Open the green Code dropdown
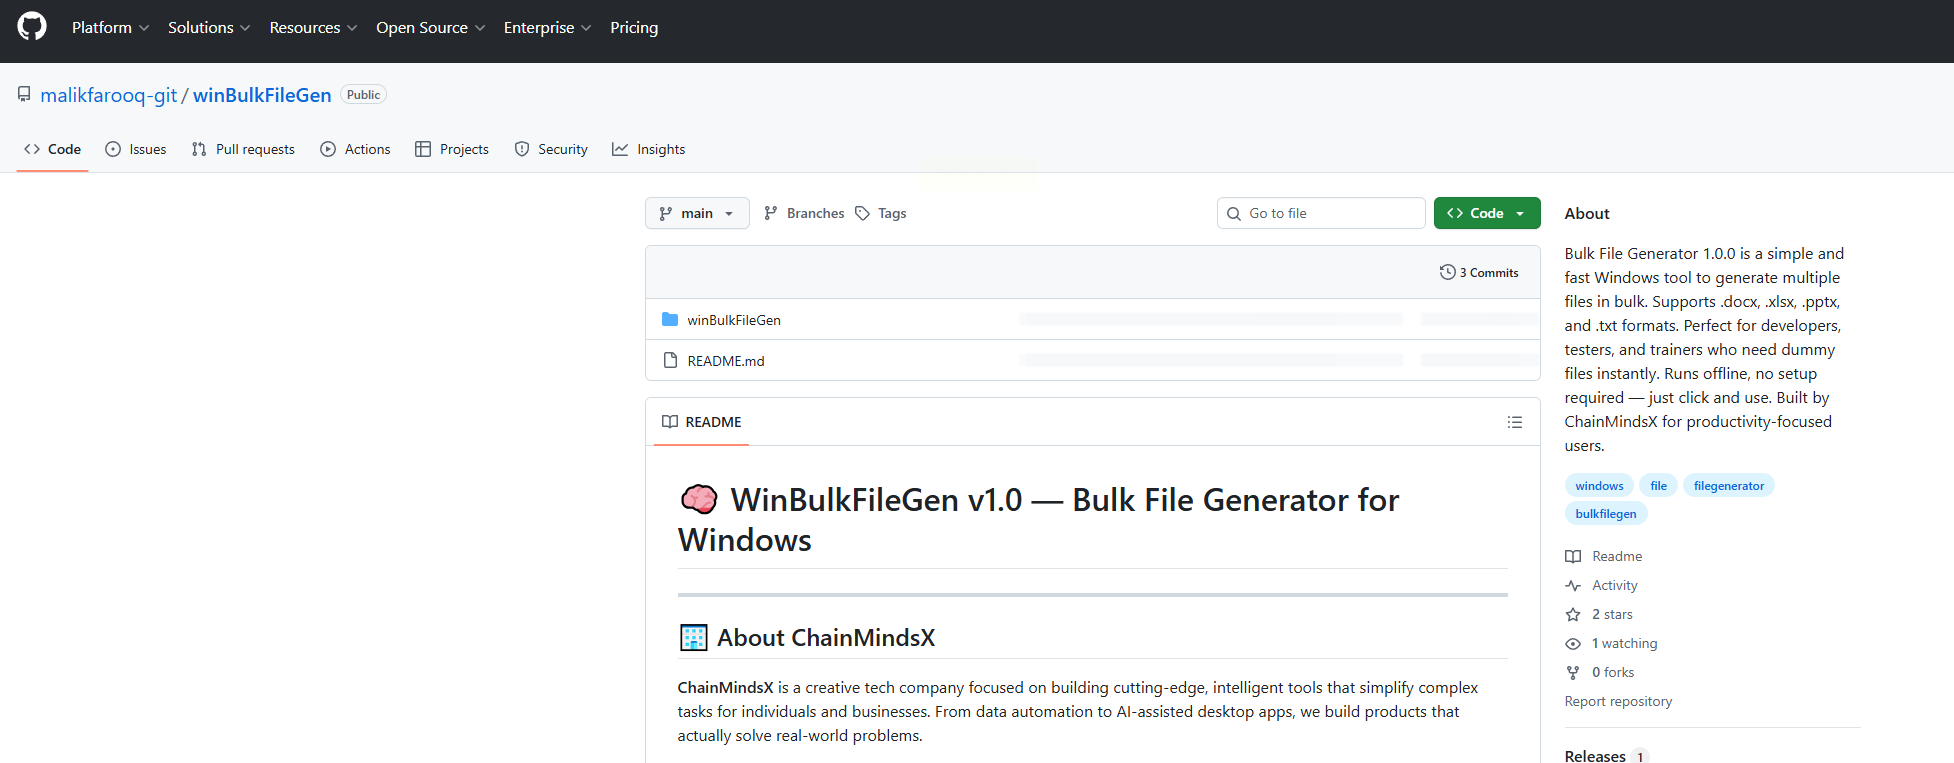 (x=1486, y=213)
